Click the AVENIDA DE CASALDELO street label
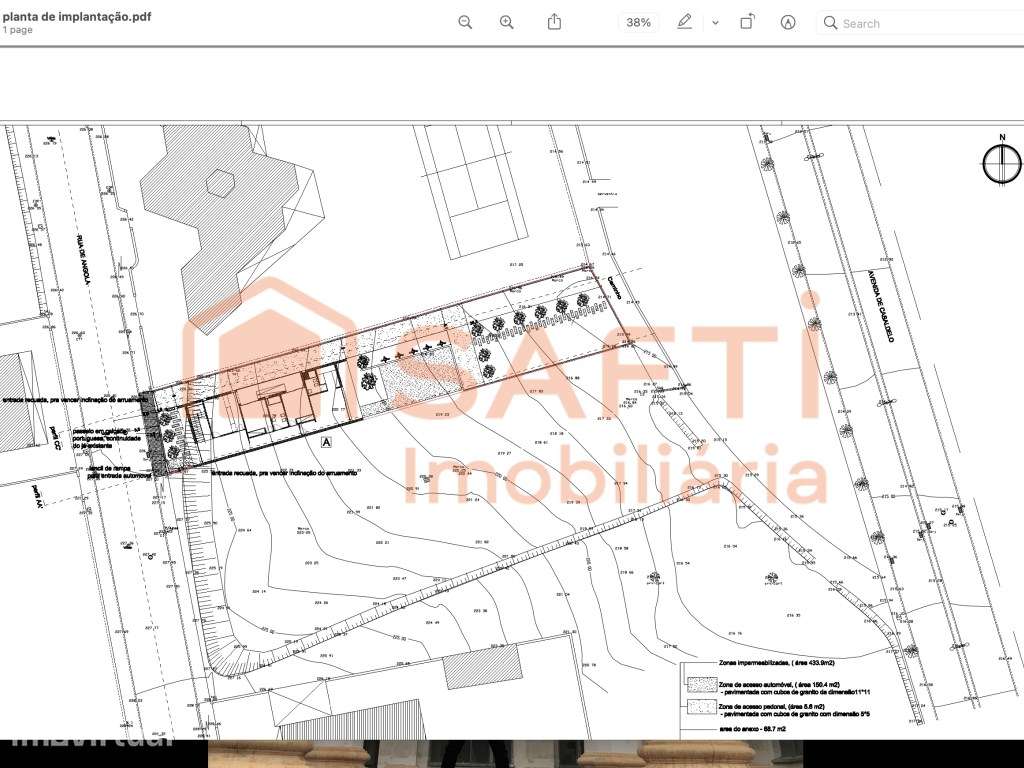Image resolution: width=1024 pixels, height=768 pixels. [882, 306]
